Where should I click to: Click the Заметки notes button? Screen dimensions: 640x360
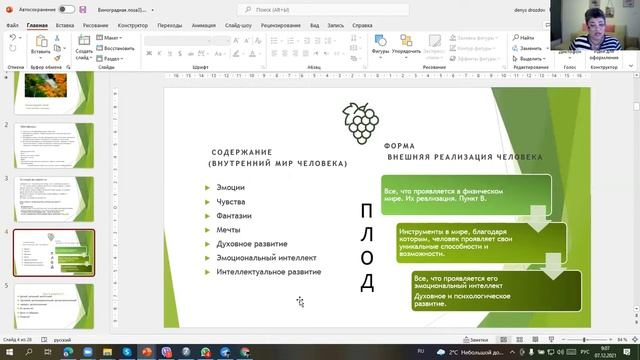coord(476,340)
